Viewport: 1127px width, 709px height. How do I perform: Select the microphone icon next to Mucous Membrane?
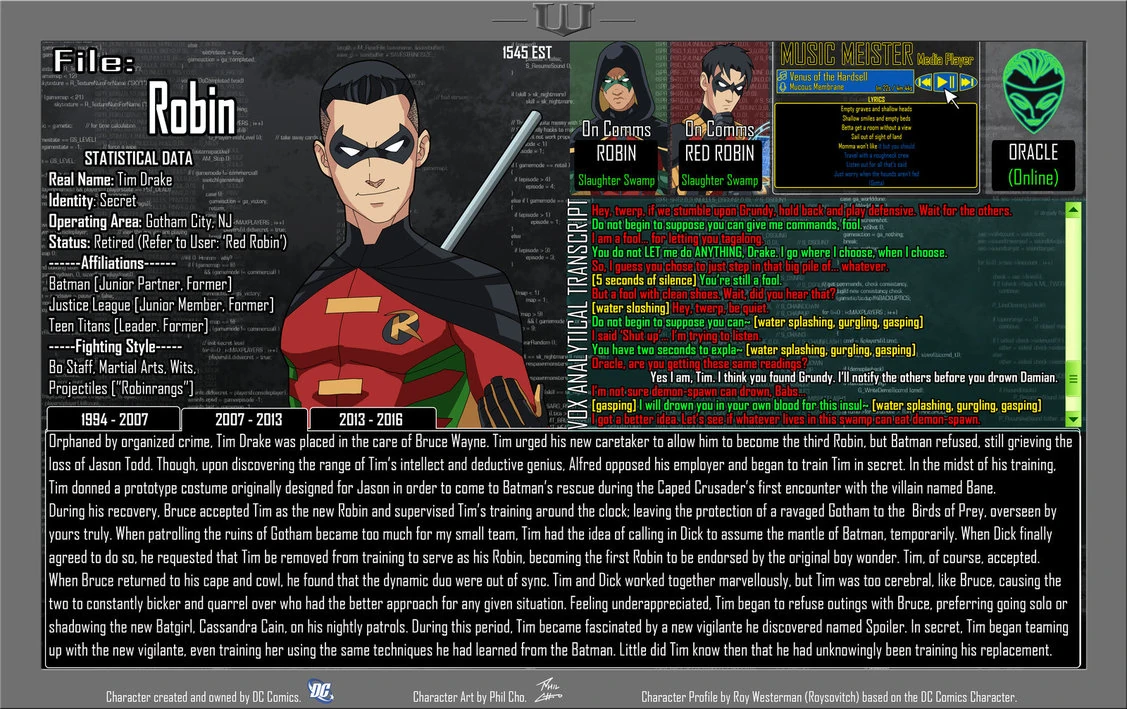click(784, 87)
